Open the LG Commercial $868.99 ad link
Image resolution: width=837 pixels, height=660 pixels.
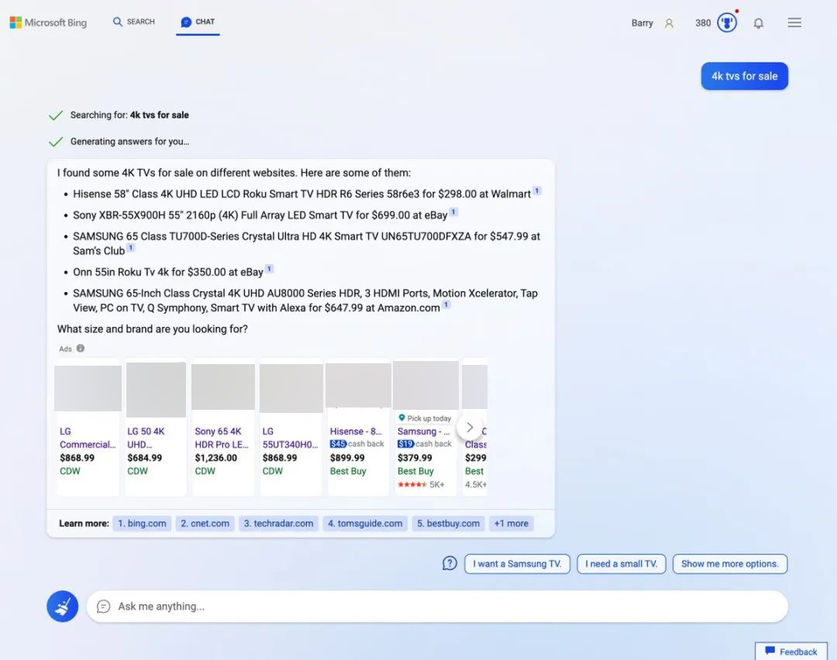tap(88, 438)
